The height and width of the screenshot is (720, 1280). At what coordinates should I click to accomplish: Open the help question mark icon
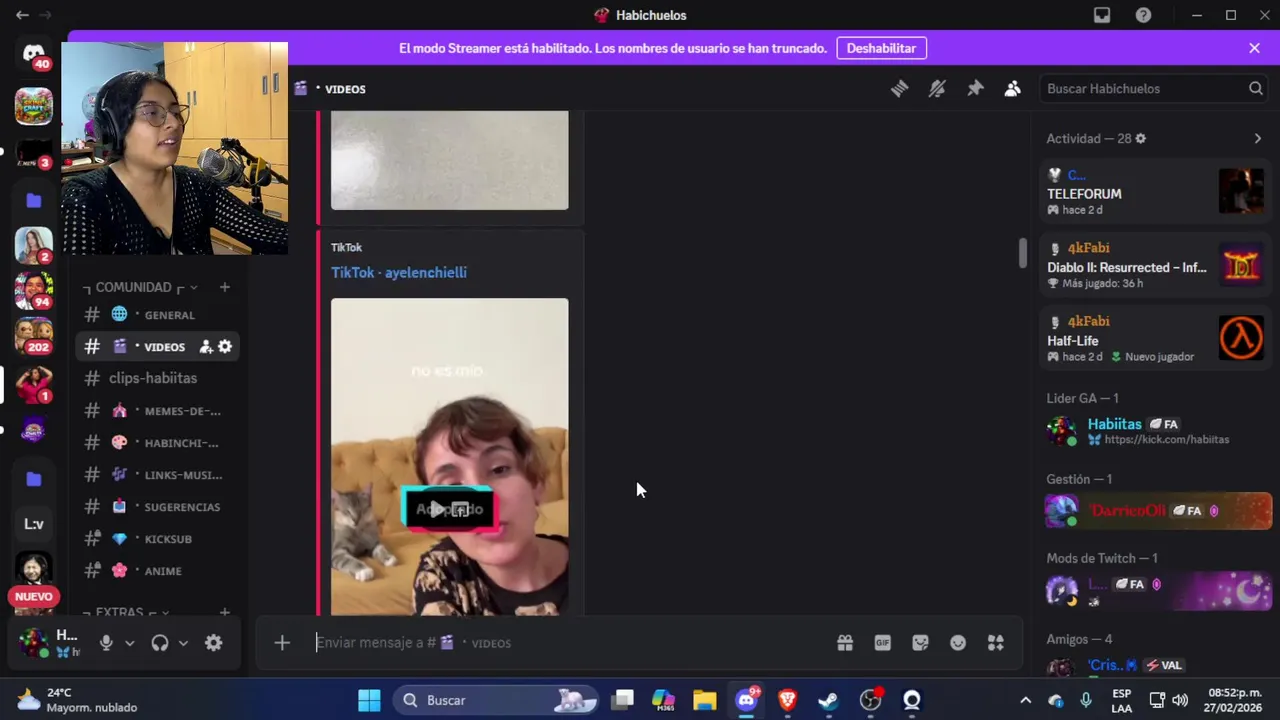[x=1143, y=15]
